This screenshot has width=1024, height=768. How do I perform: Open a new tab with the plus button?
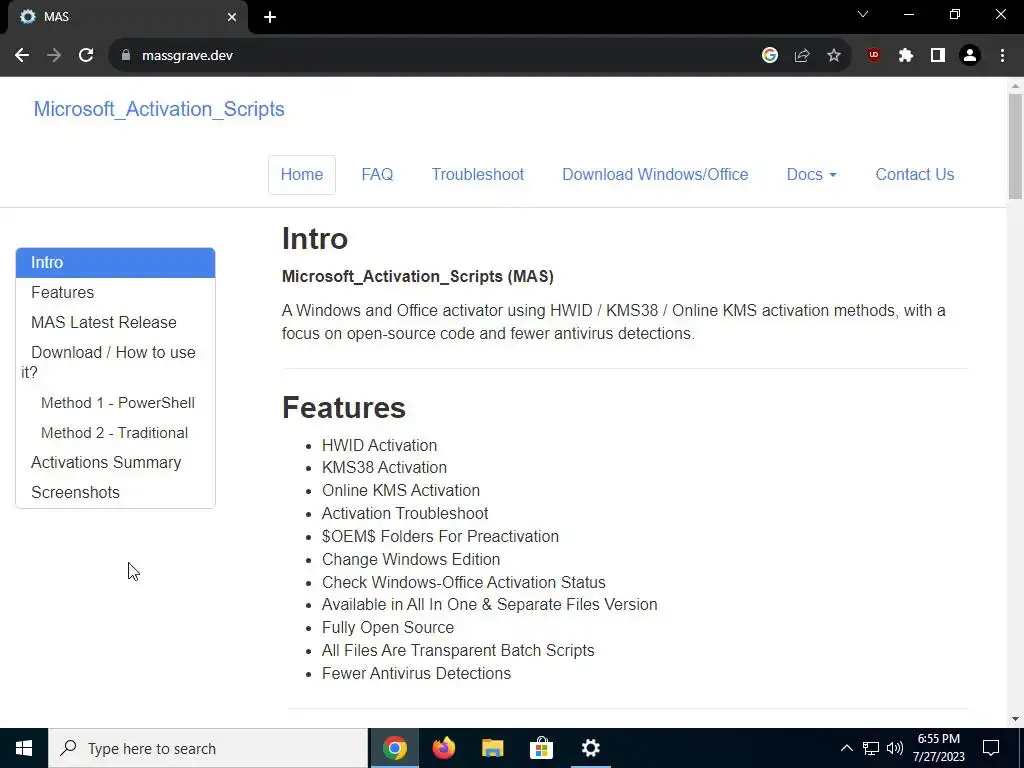point(270,17)
